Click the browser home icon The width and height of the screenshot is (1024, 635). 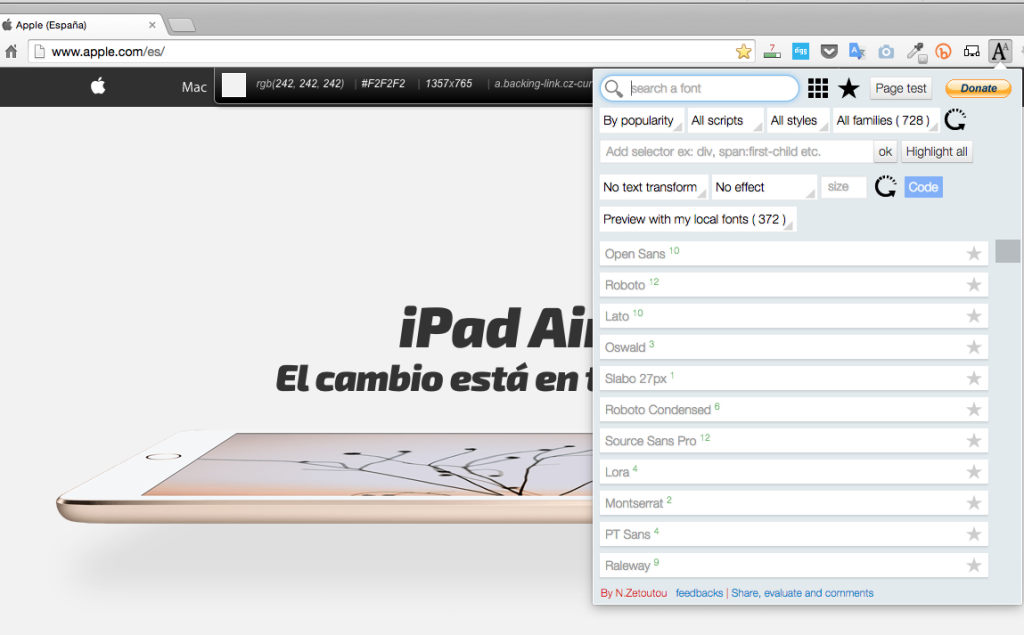11,51
